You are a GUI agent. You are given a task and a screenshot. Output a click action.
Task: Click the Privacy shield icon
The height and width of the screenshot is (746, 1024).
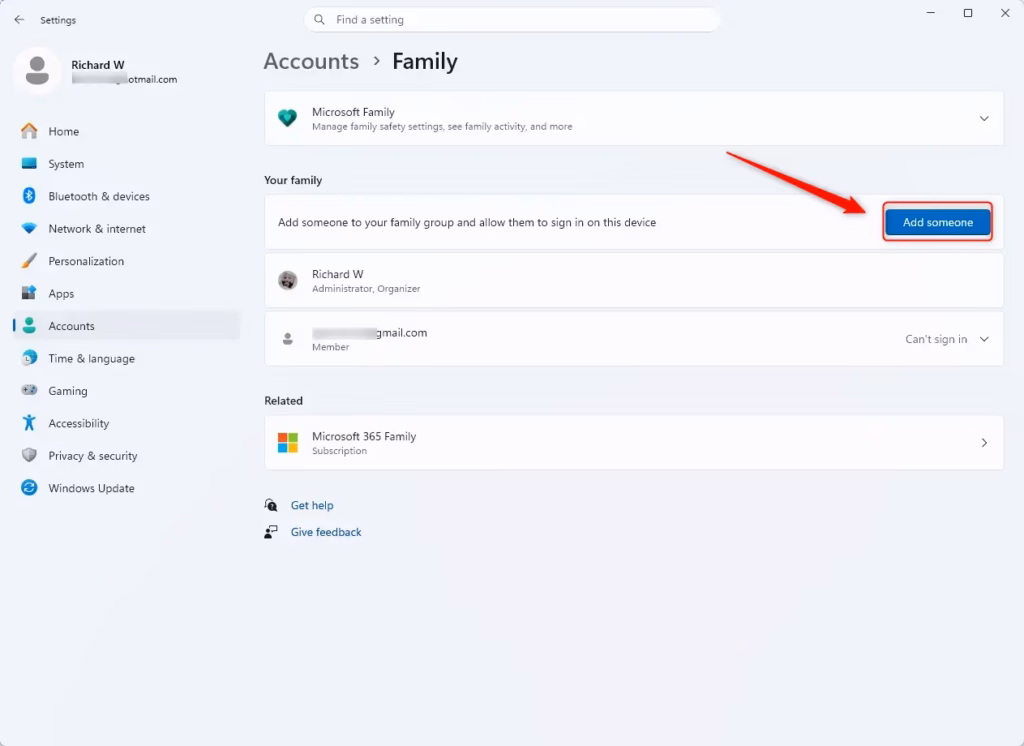pyautogui.click(x=29, y=455)
